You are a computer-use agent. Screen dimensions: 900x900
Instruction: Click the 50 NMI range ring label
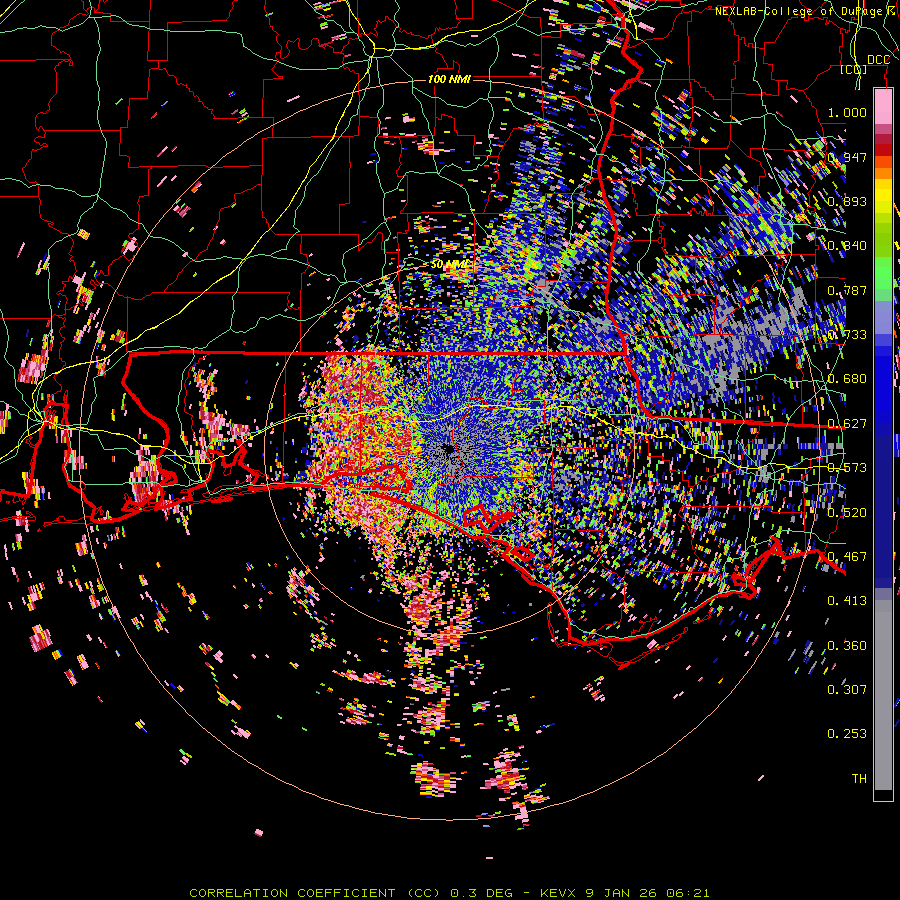tap(449, 265)
